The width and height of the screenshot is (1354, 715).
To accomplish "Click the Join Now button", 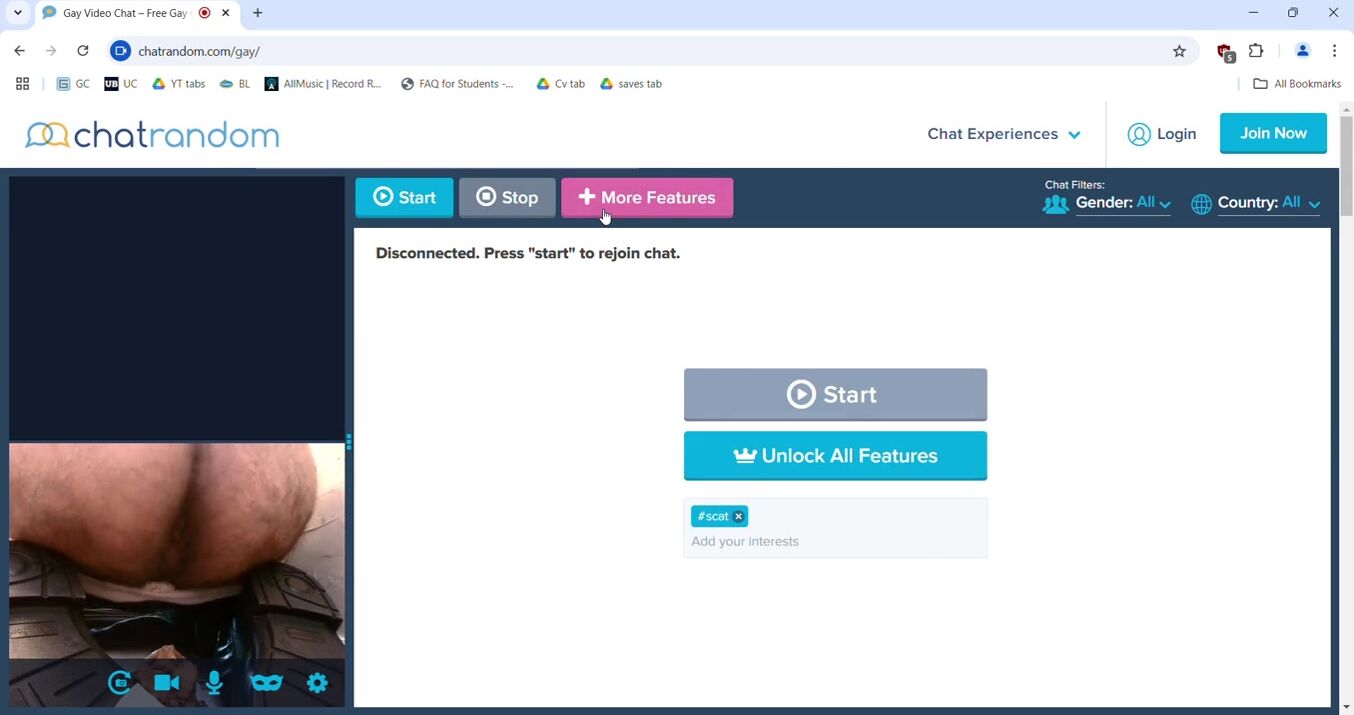I will pyautogui.click(x=1272, y=133).
